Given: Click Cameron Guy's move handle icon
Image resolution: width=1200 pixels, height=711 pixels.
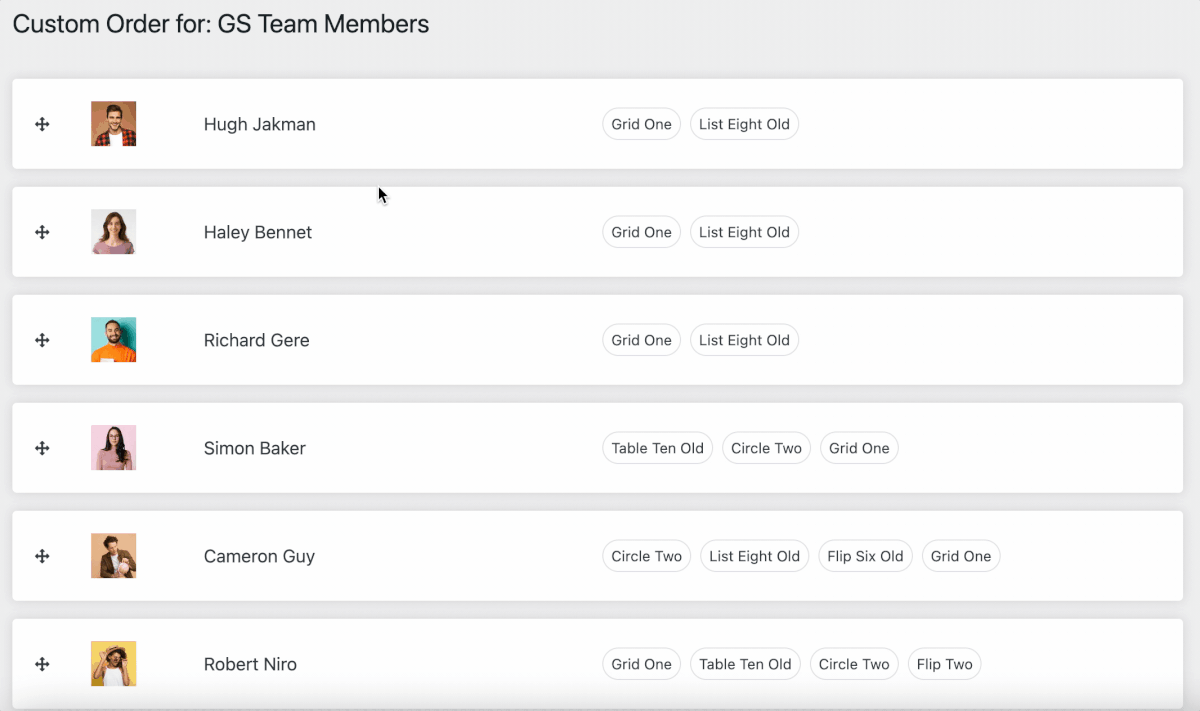Looking at the screenshot, I should coord(42,556).
